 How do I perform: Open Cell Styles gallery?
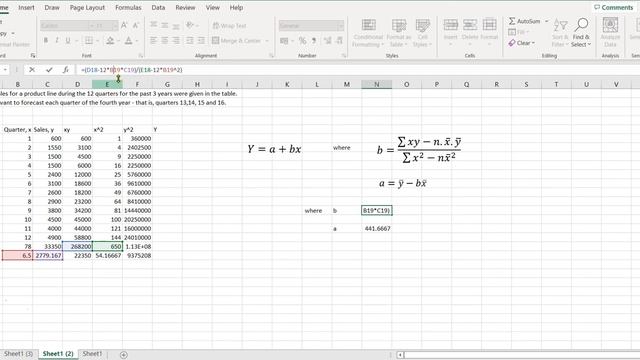[x=422, y=33]
